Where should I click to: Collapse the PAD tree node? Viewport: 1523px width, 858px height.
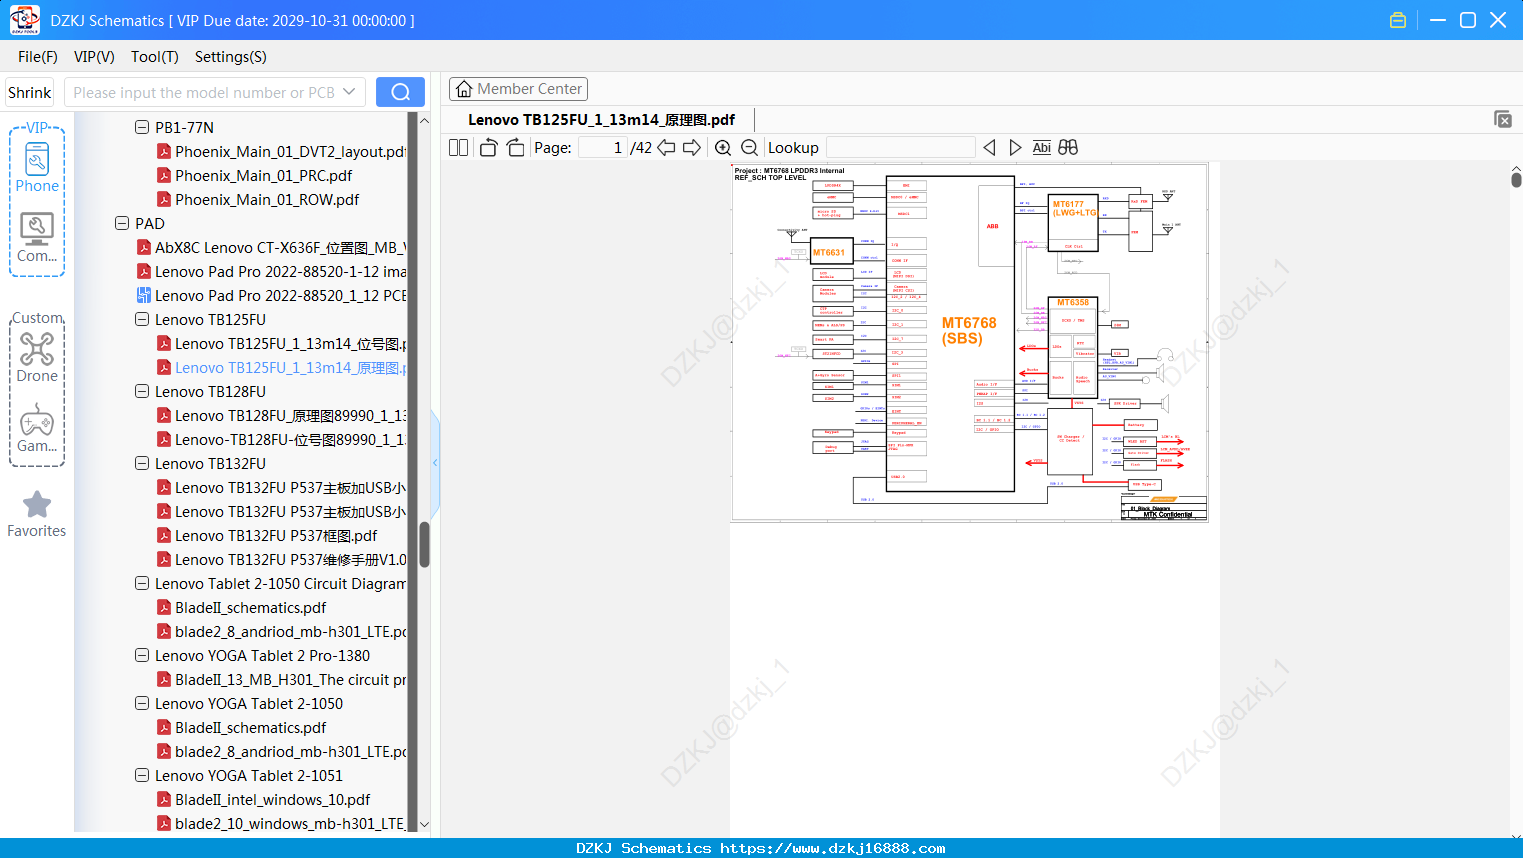click(x=122, y=223)
